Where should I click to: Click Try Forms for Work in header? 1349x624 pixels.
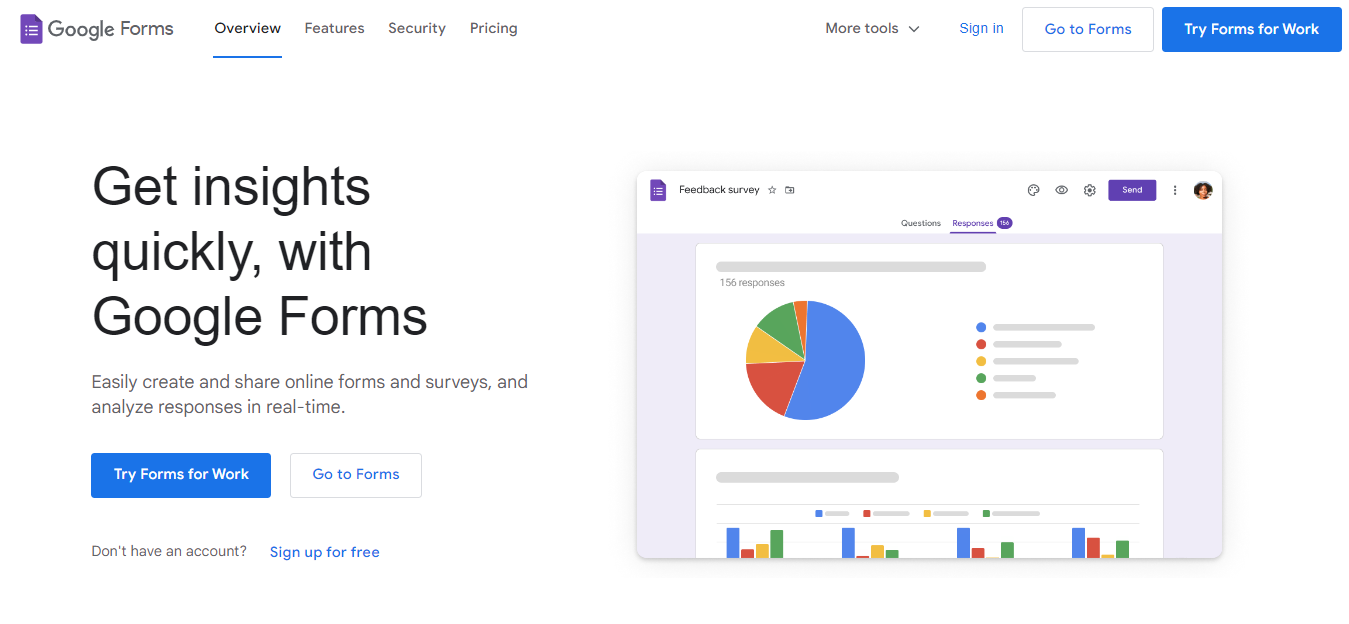tap(1252, 29)
